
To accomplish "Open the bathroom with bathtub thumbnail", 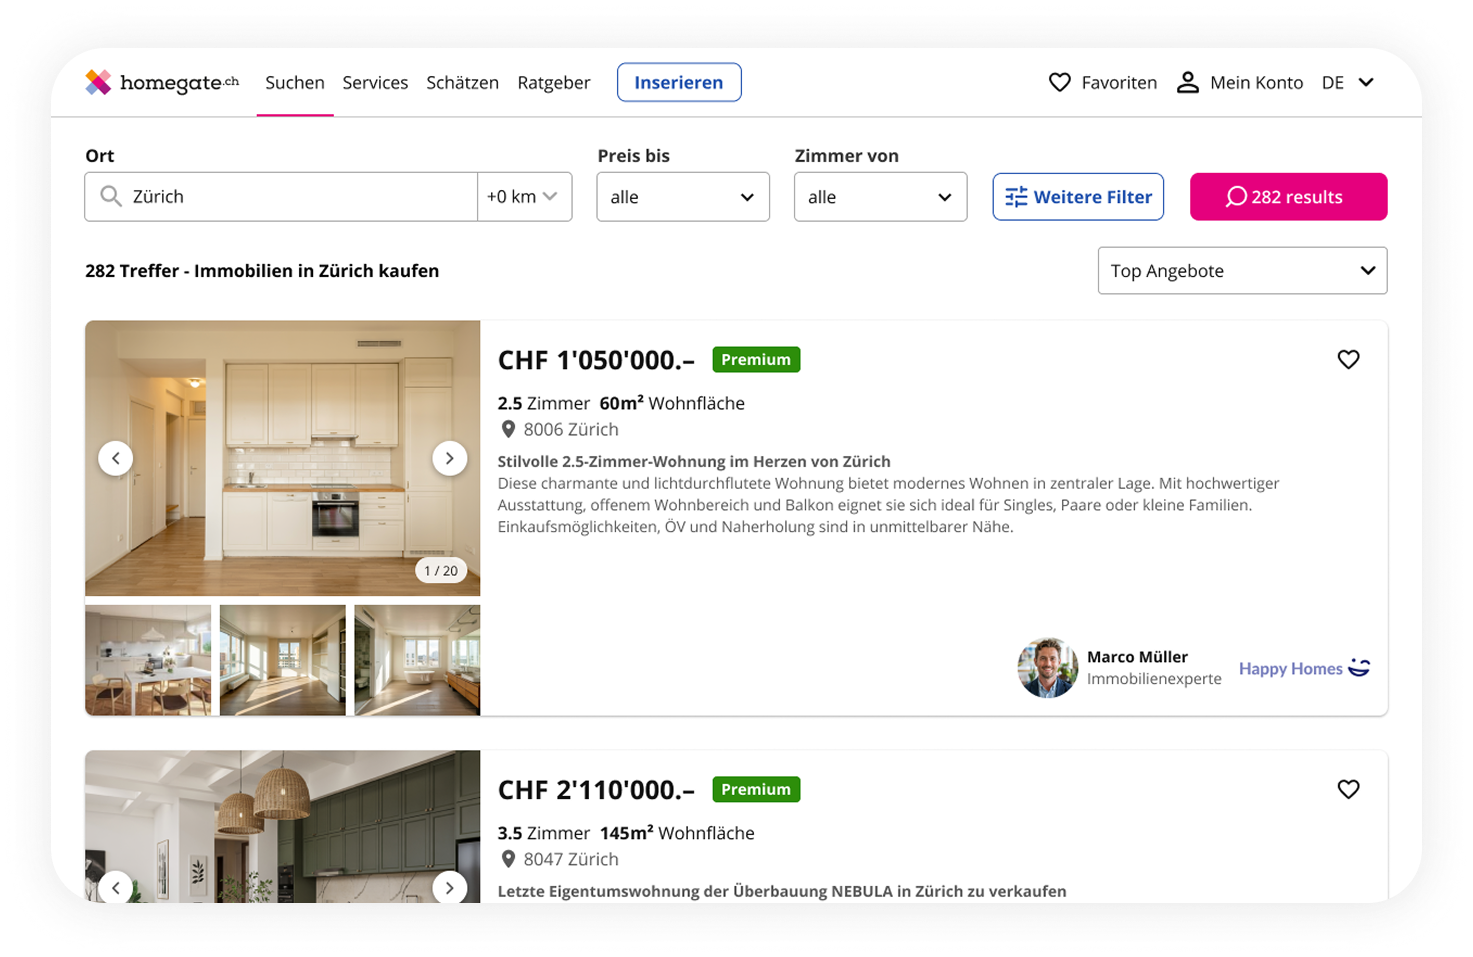I will pyautogui.click(x=417, y=660).
